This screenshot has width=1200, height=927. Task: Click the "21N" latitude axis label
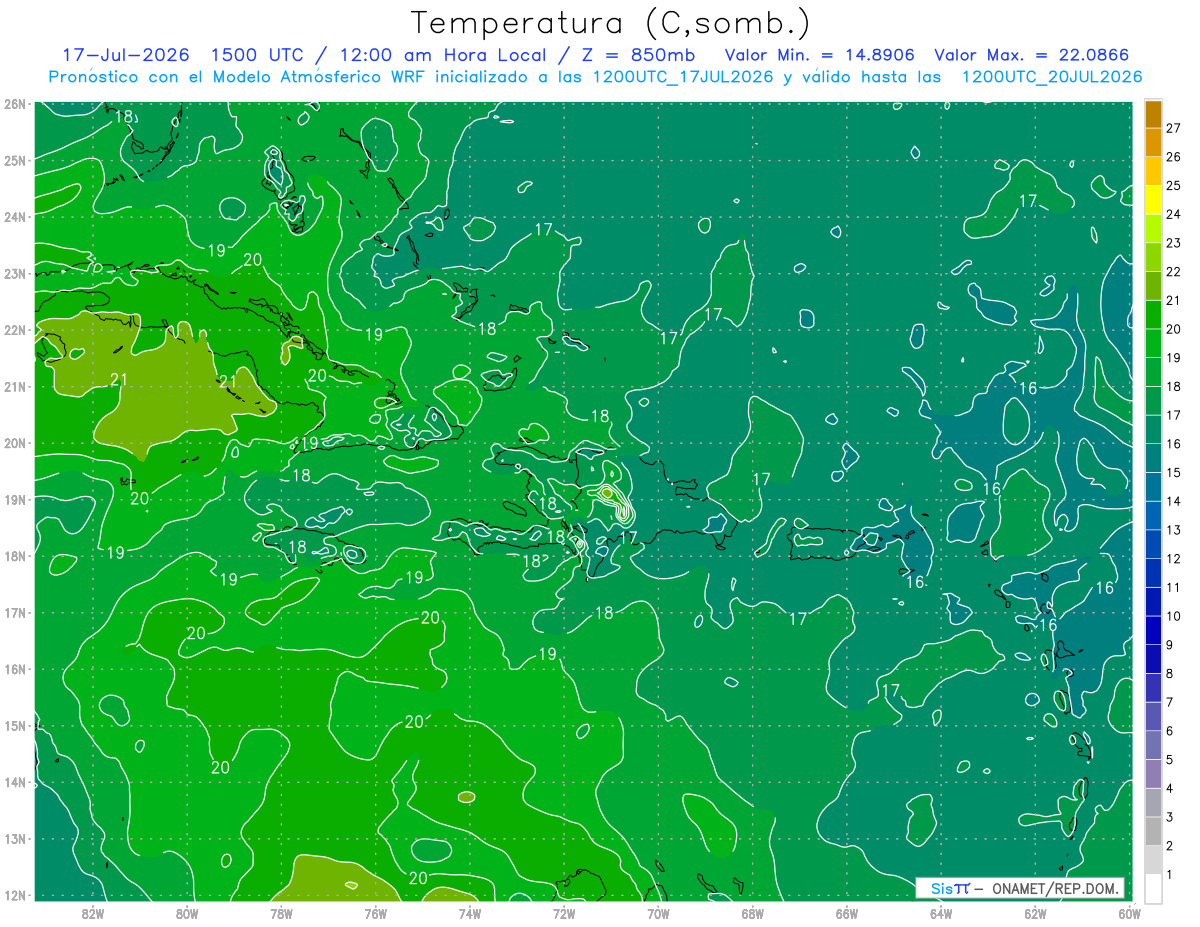(x=14, y=386)
